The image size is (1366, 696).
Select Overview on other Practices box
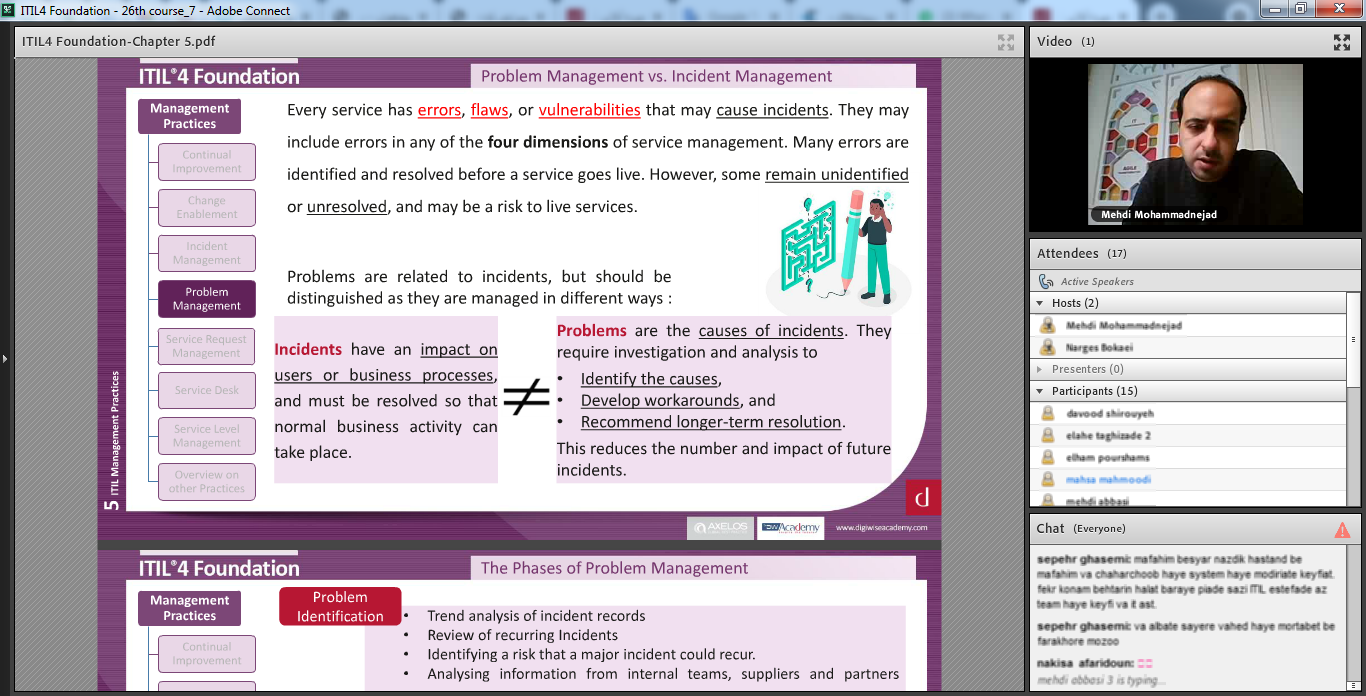[x=207, y=482]
